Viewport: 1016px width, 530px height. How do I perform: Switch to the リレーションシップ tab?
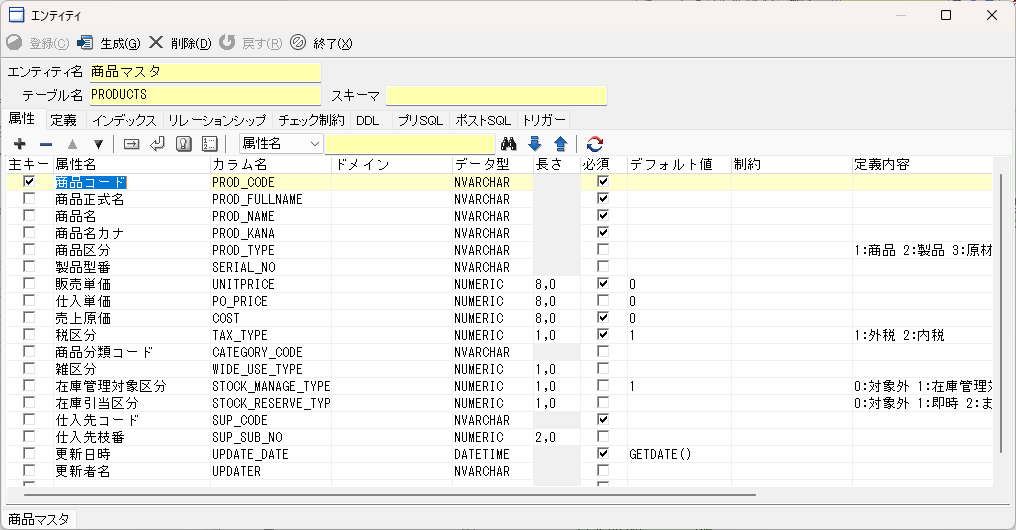(216, 120)
